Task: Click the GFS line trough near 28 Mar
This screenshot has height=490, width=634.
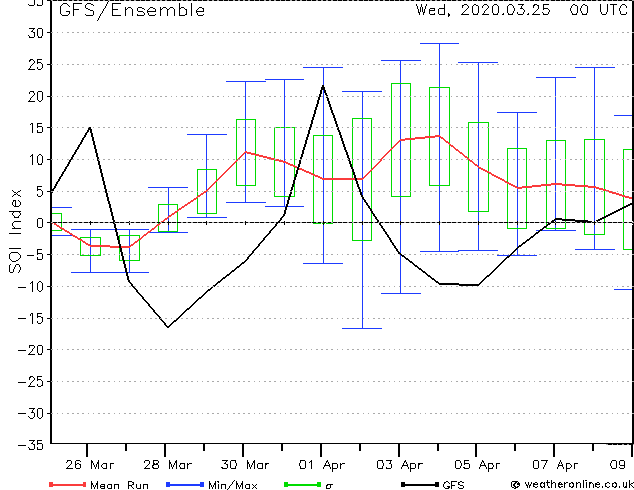Action: [x=168, y=327]
